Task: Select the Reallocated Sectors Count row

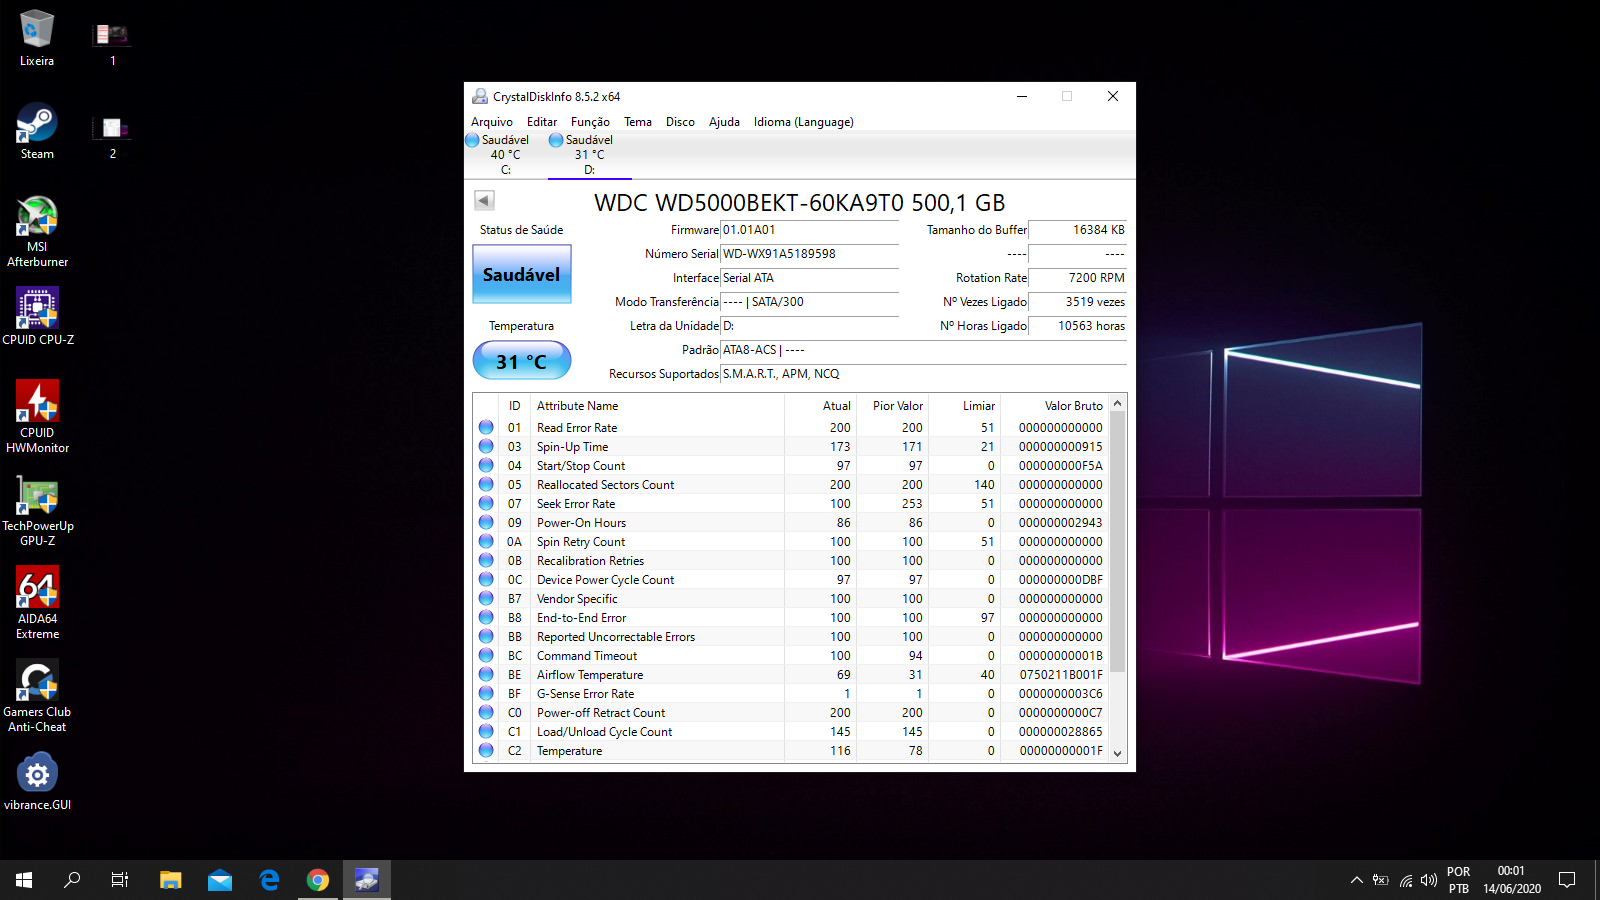Action: tap(791, 485)
